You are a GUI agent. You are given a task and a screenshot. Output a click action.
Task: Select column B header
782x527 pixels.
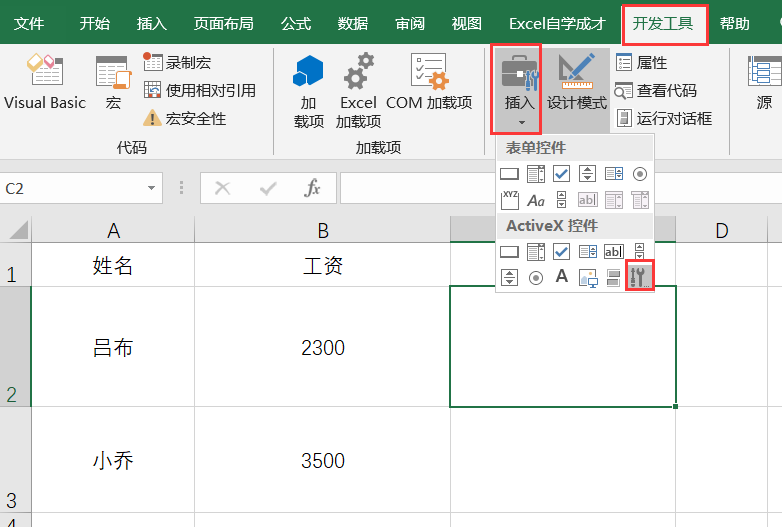click(x=323, y=230)
